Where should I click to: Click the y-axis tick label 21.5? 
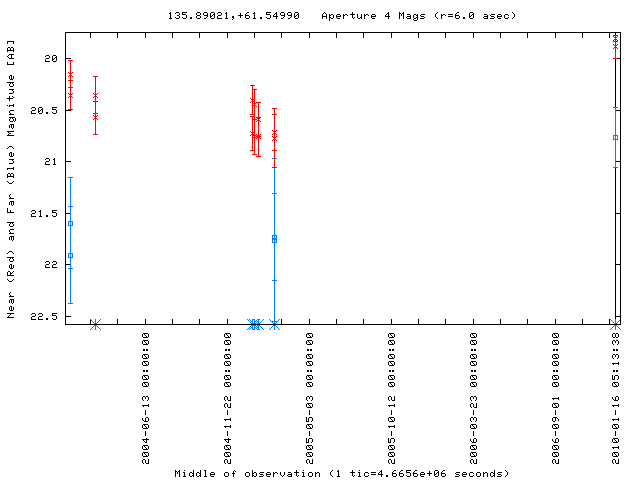pos(44,213)
